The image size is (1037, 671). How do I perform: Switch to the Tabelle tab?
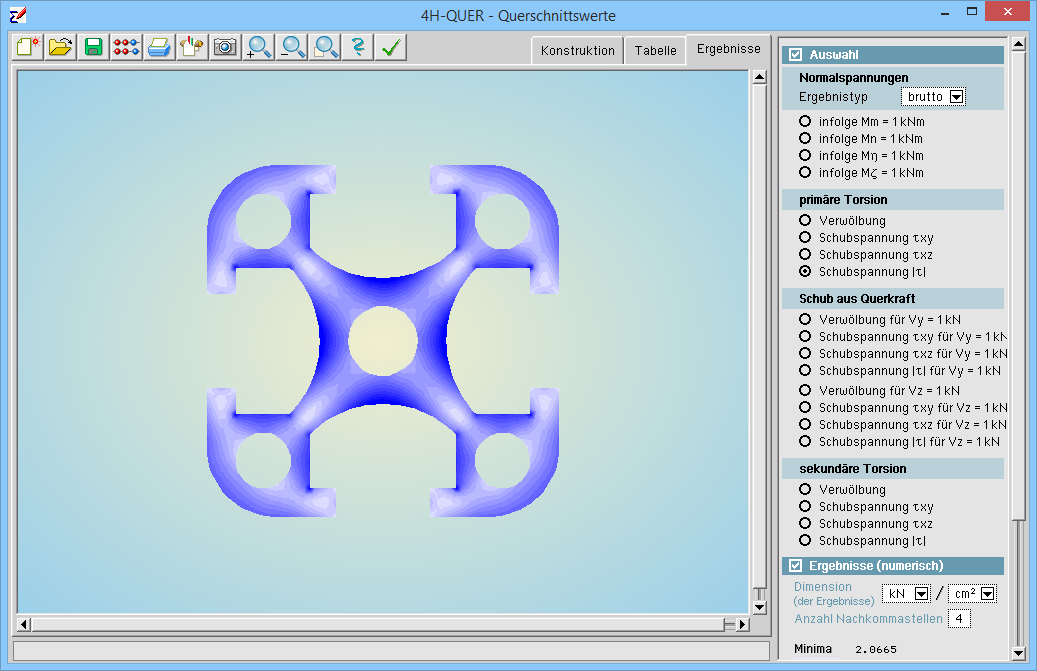pyautogui.click(x=655, y=51)
